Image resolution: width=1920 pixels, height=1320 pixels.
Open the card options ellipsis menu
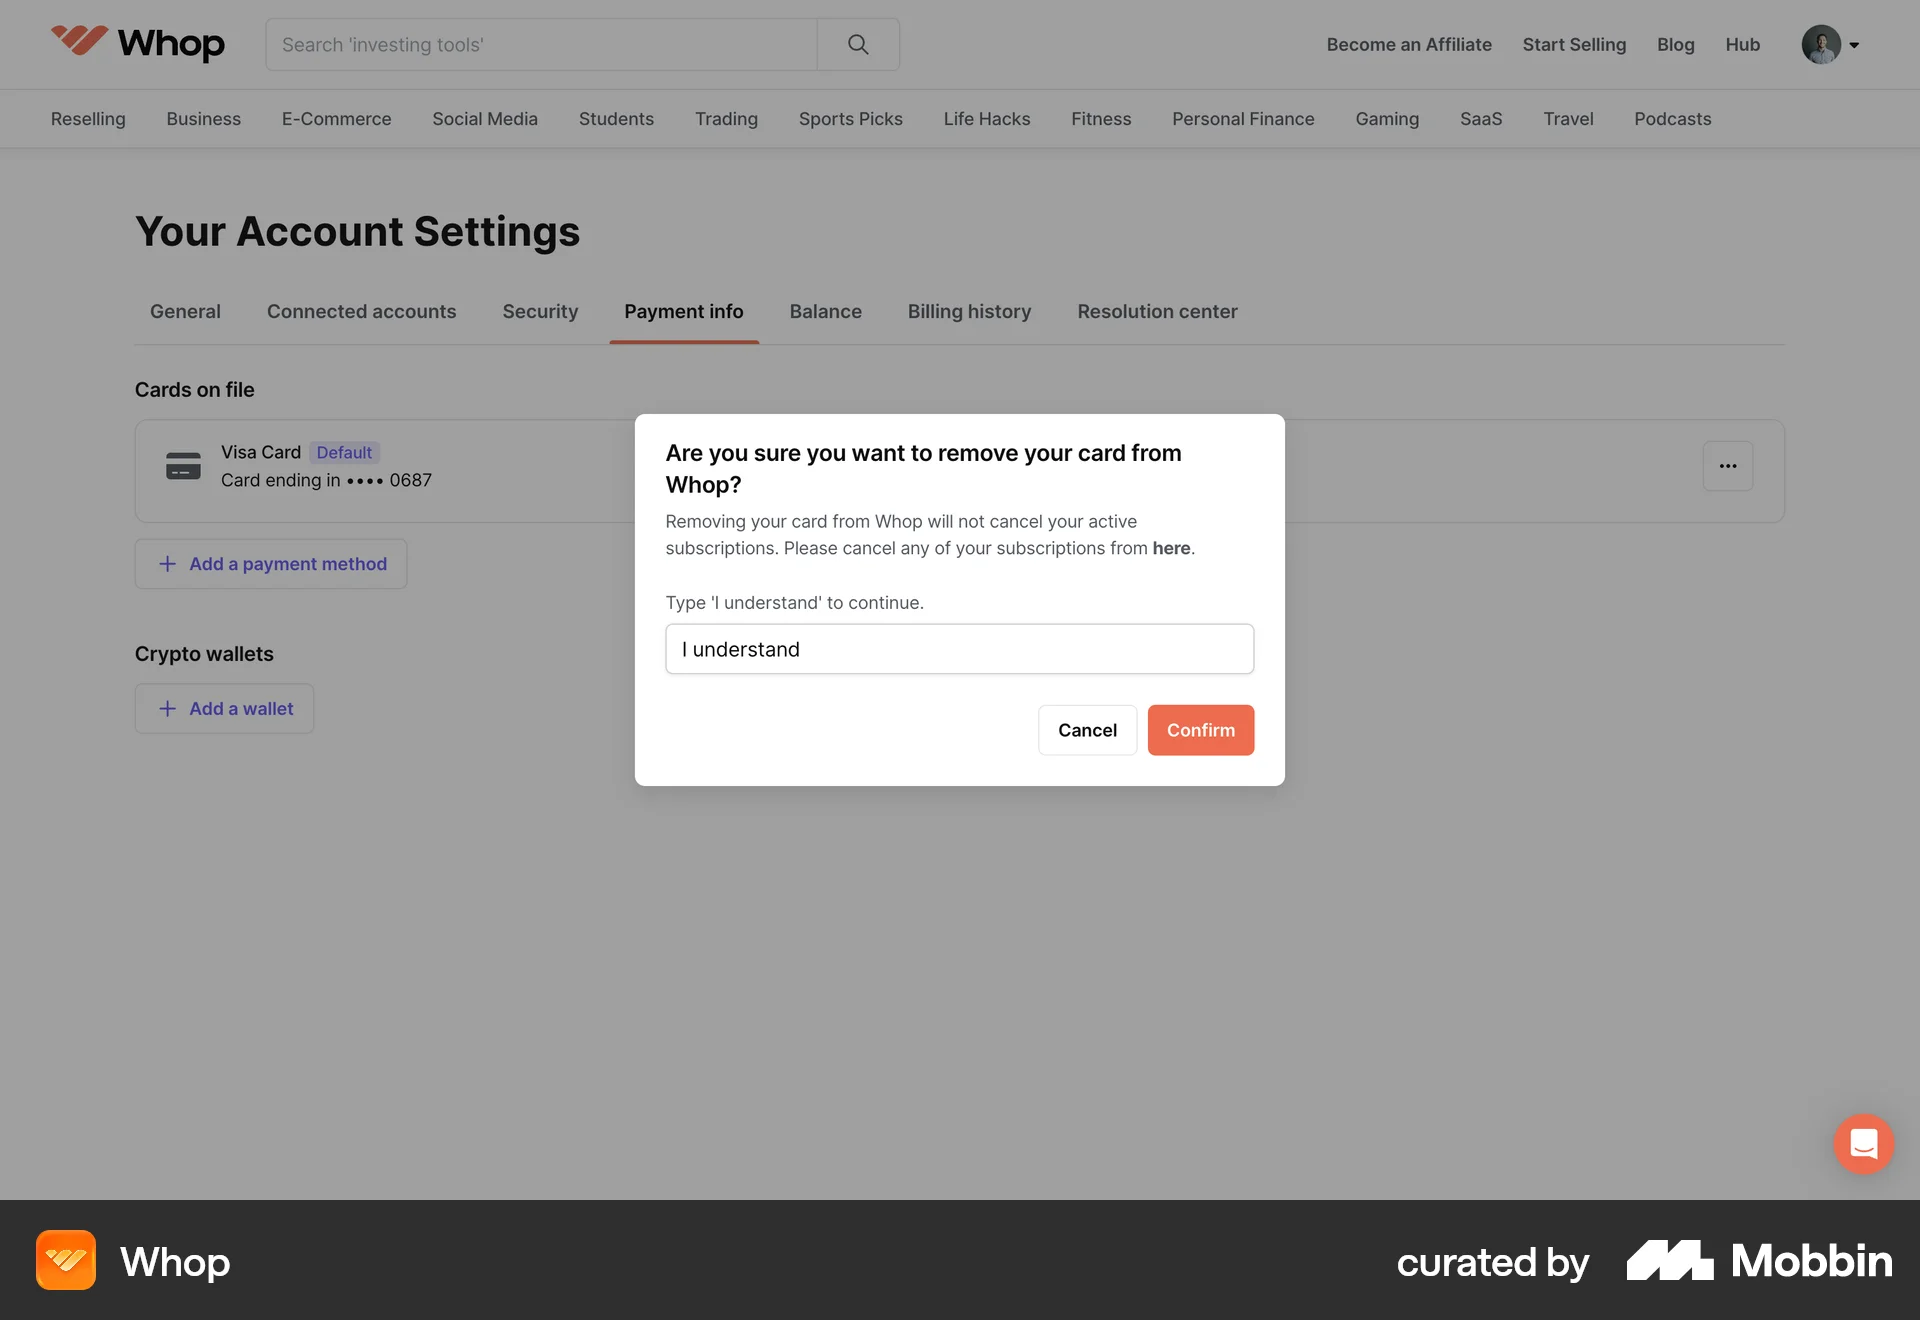1727,466
